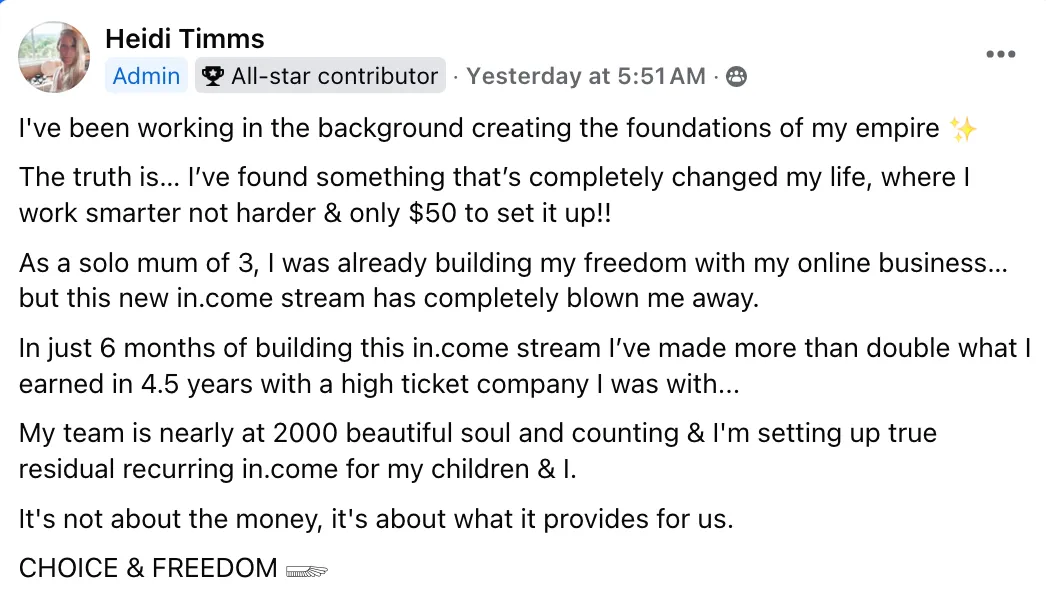Click the '$50 to set it up' text
This screenshot has height=592, width=1046.
pyautogui.click(x=510, y=214)
